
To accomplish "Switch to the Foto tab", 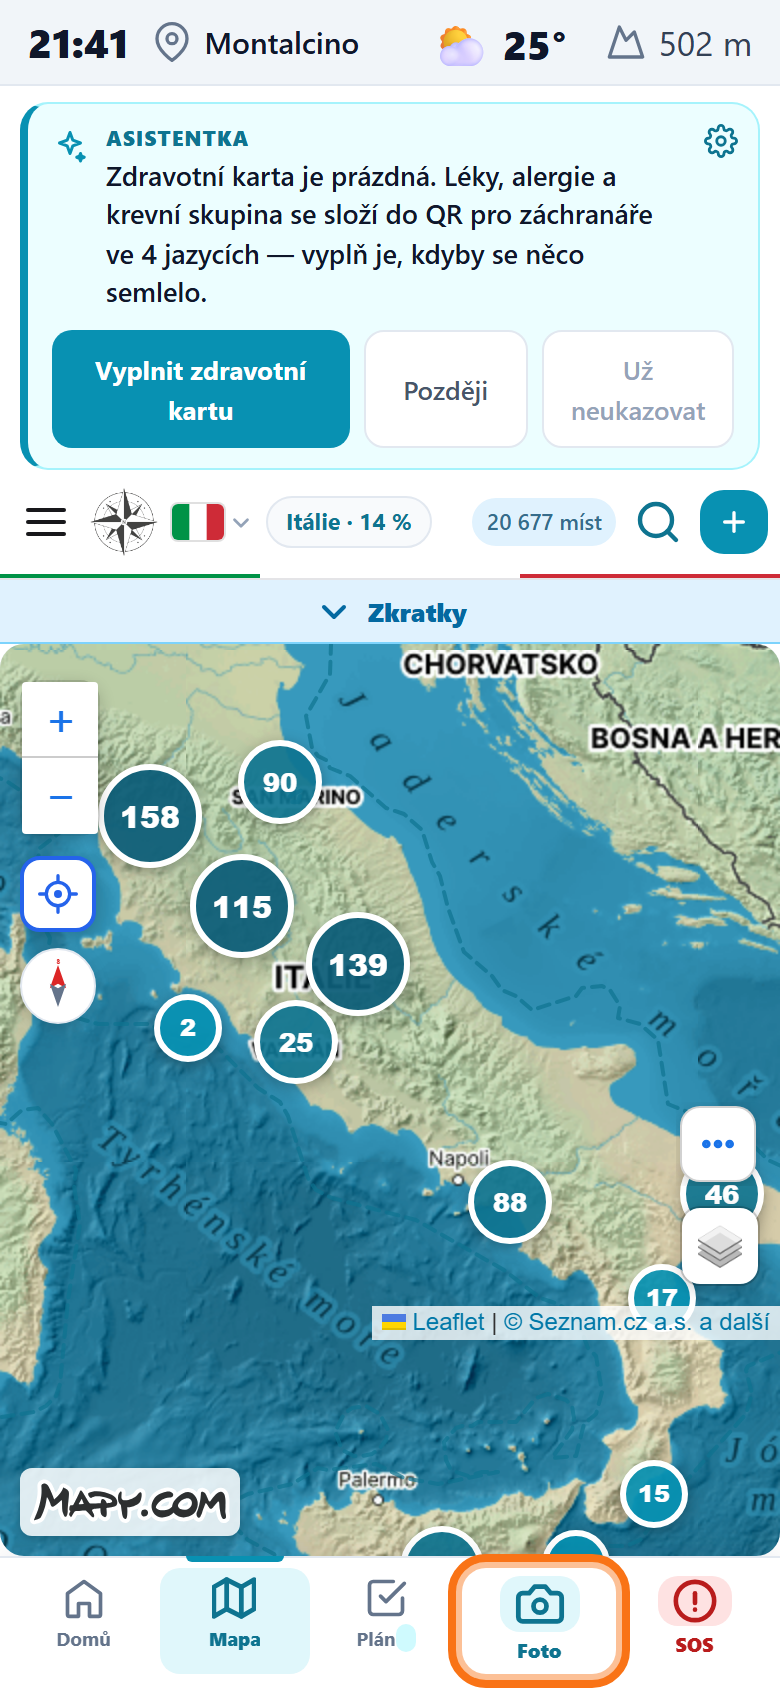I will point(539,1621).
